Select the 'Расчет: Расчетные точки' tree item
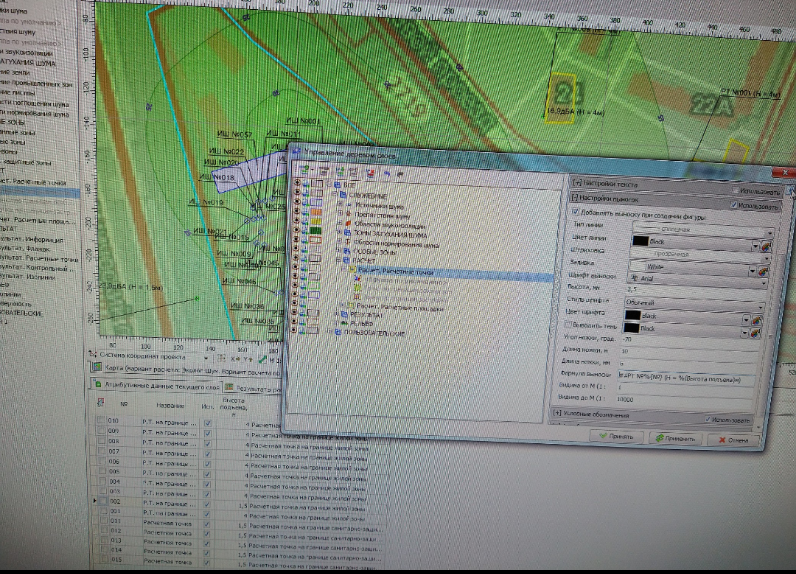The width and height of the screenshot is (796, 574). pyautogui.click(x=396, y=271)
